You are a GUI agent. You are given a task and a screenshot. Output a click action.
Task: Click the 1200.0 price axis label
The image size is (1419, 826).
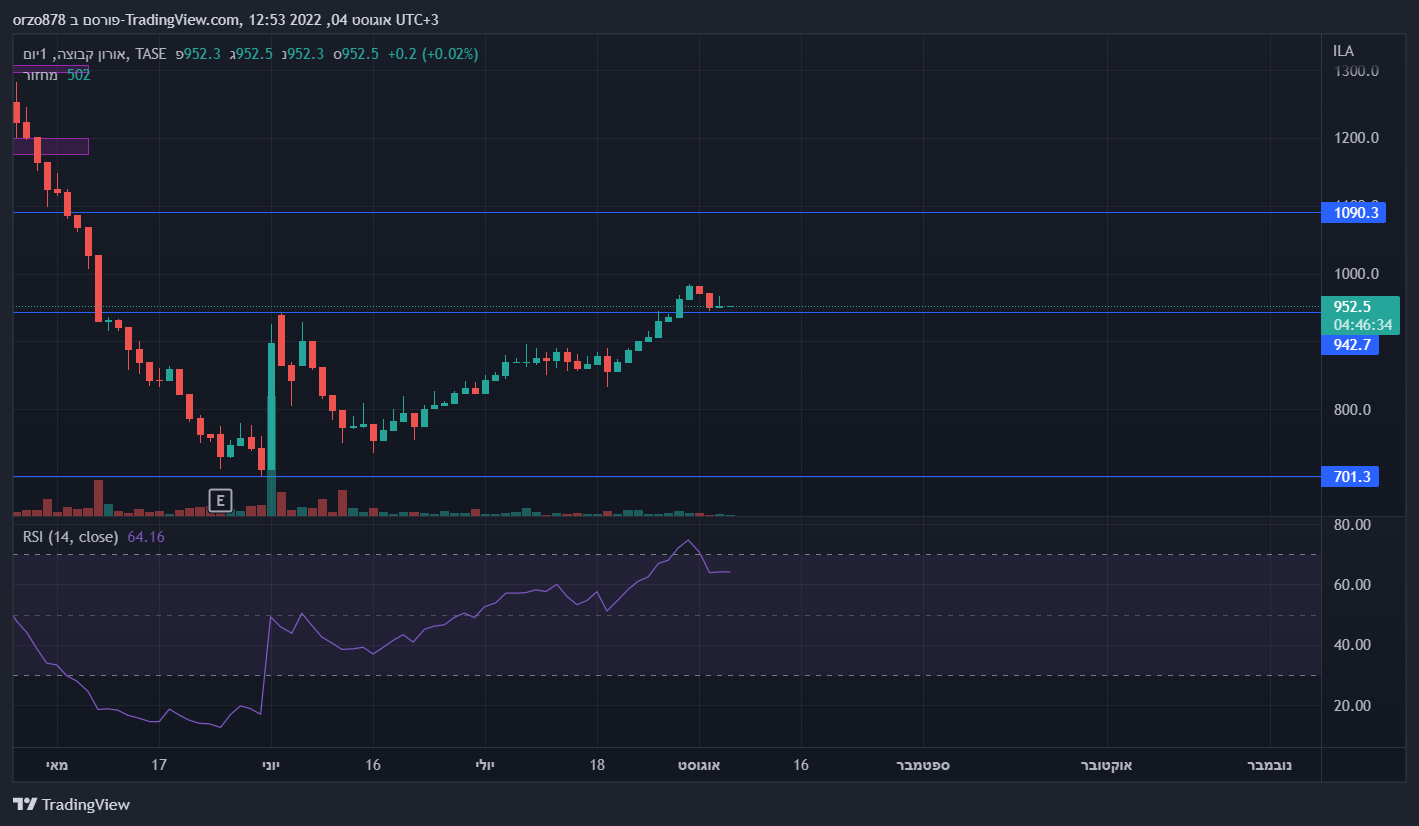pos(1356,138)
